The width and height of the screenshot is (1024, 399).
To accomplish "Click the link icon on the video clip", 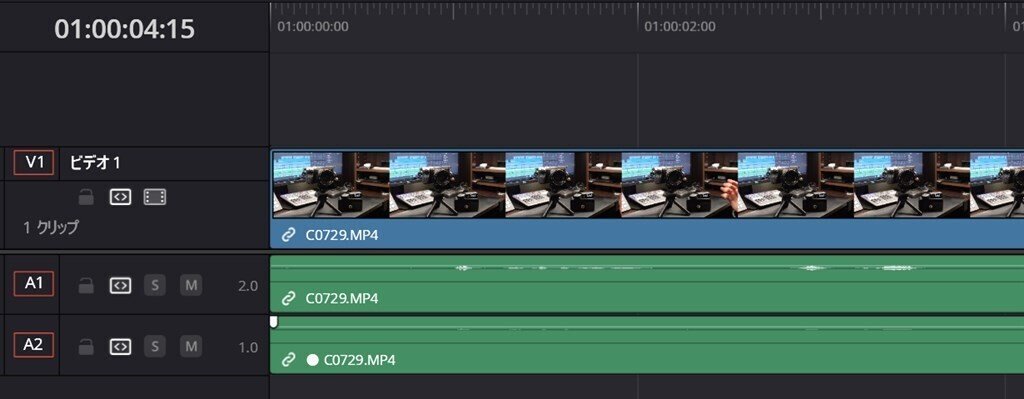I will (289, 235).
